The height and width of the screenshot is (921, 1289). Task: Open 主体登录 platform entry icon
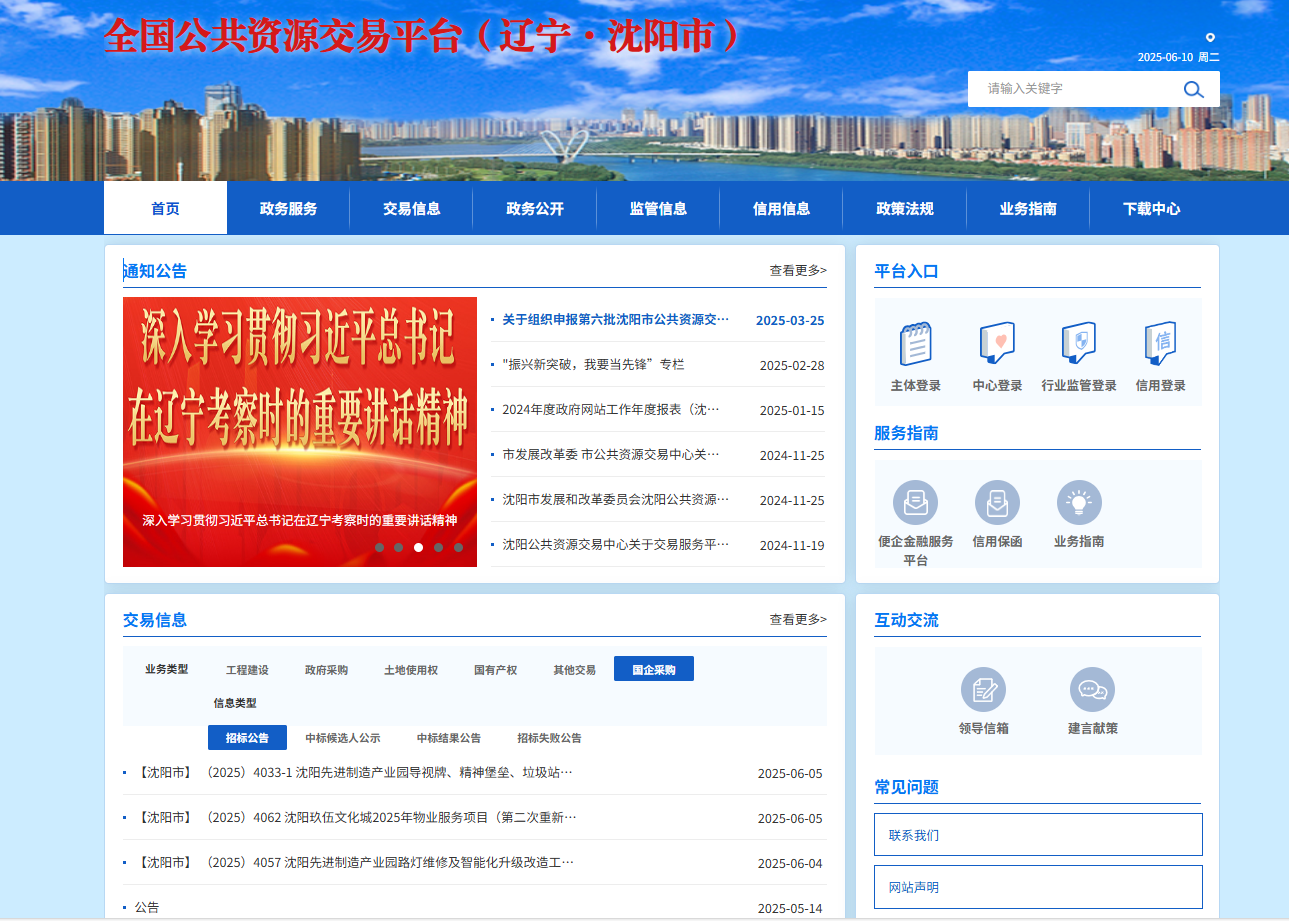coord(915,344)
